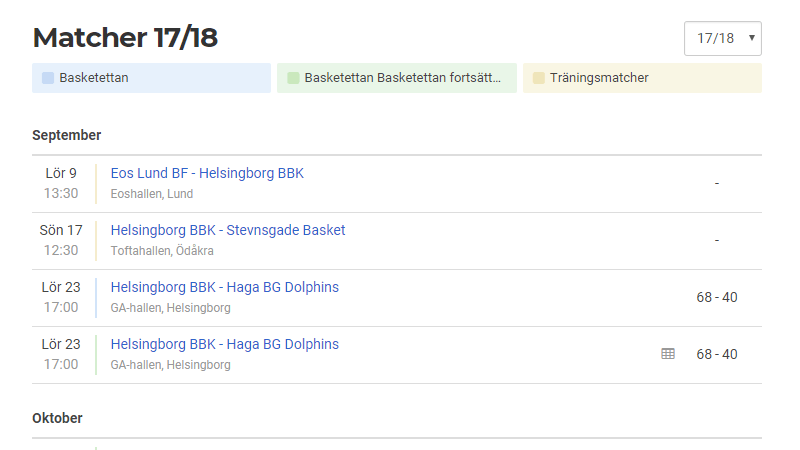
Task: Toggle the Träningsmatcher filter chip
Action: tap(642, 78)
